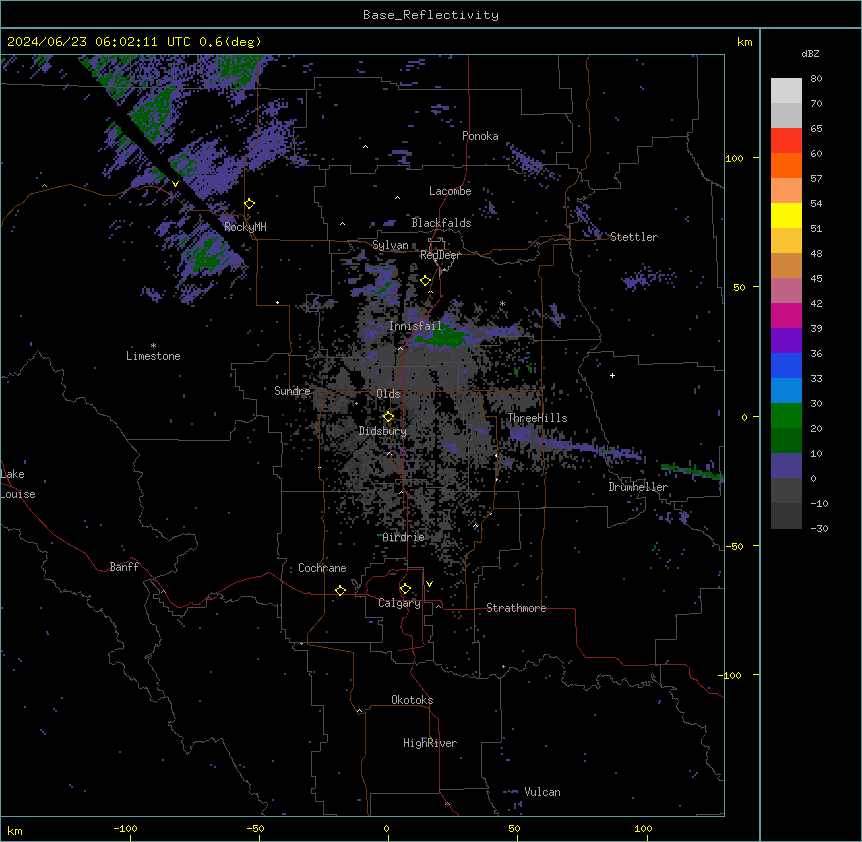Click the 100 tick on bottom axis
Image resolution: width=862 pixels, height=842 pixels.
pyautogui.click(x=643, y=828)
